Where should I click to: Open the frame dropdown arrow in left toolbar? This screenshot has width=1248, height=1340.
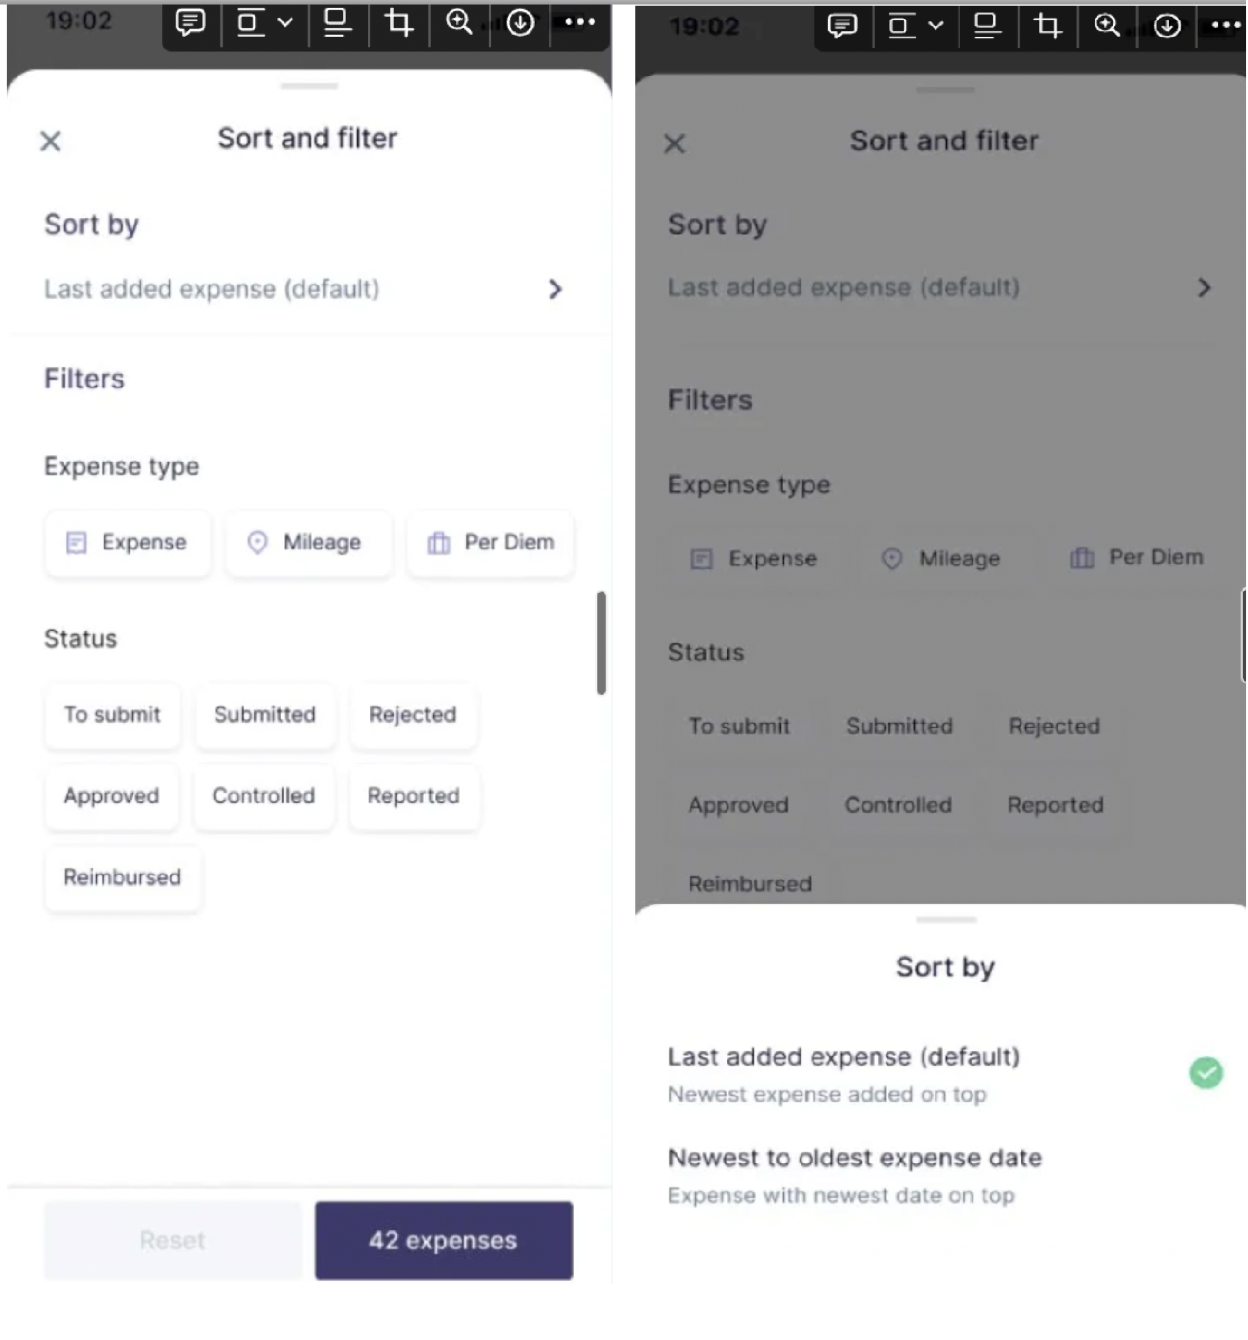coord(284,22)
